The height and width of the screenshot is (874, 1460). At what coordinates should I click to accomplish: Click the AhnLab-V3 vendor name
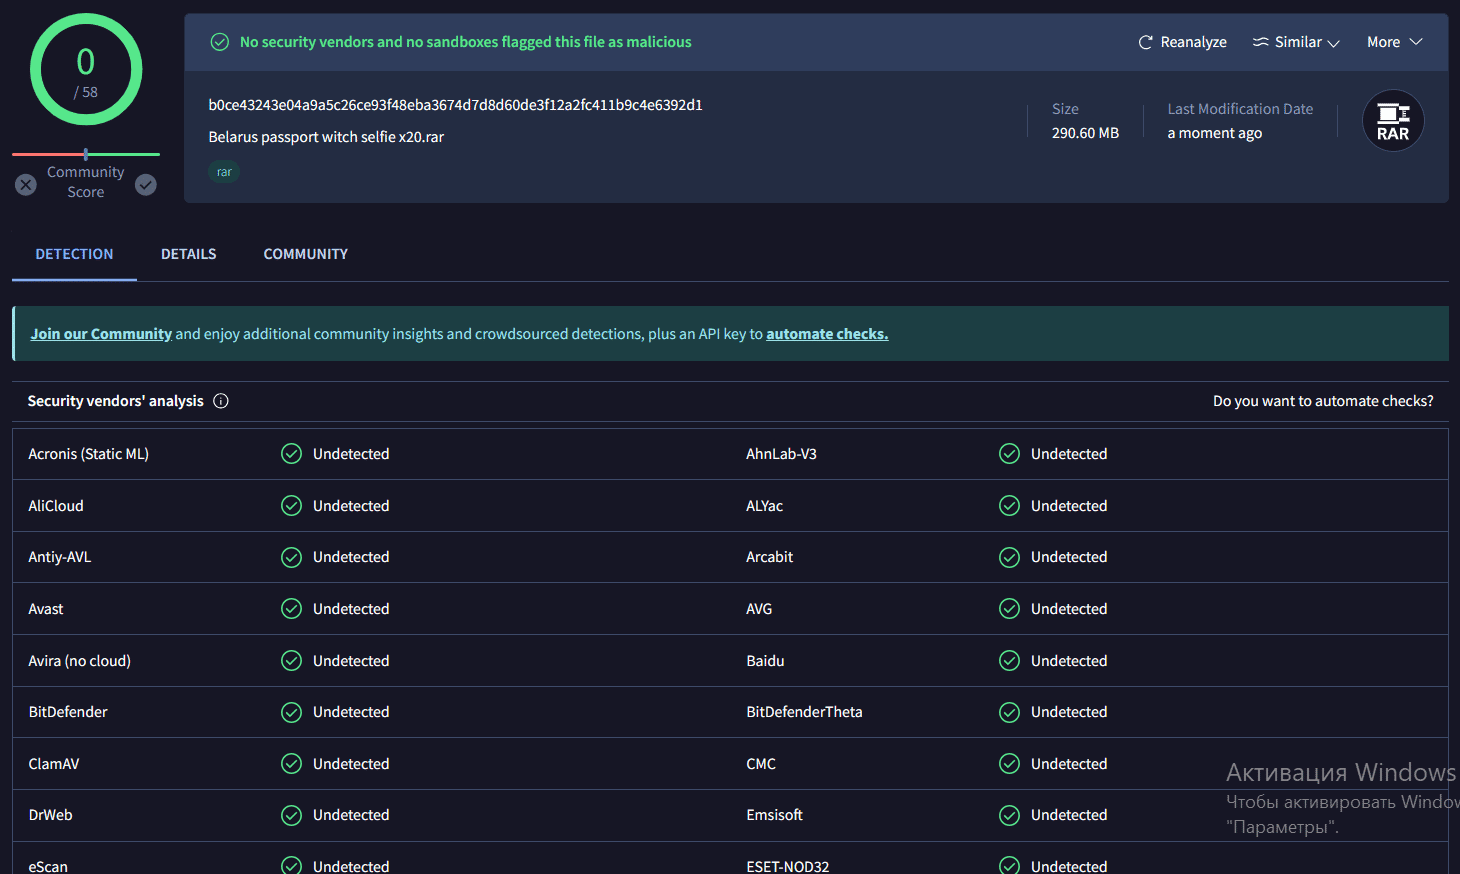(781, 454)
